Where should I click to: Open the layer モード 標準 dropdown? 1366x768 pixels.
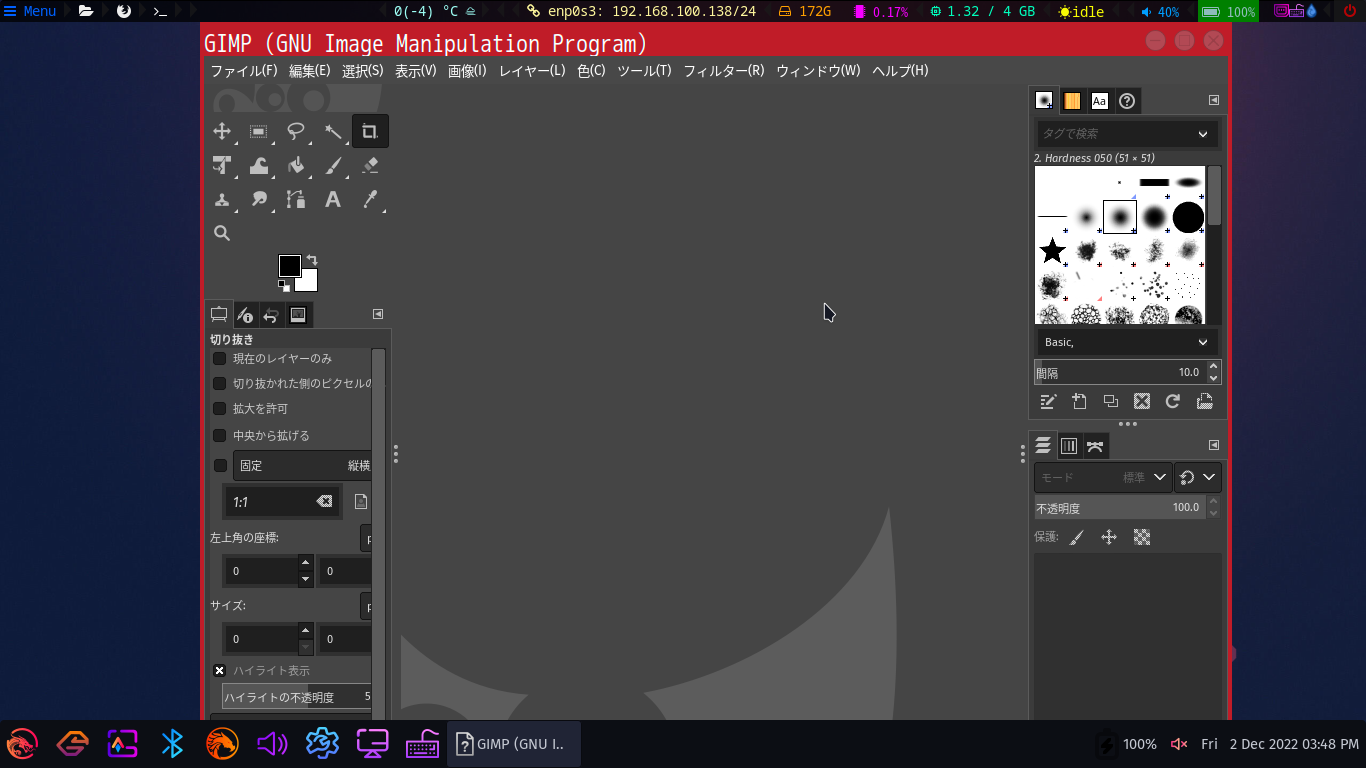[x=1102, y=477]
